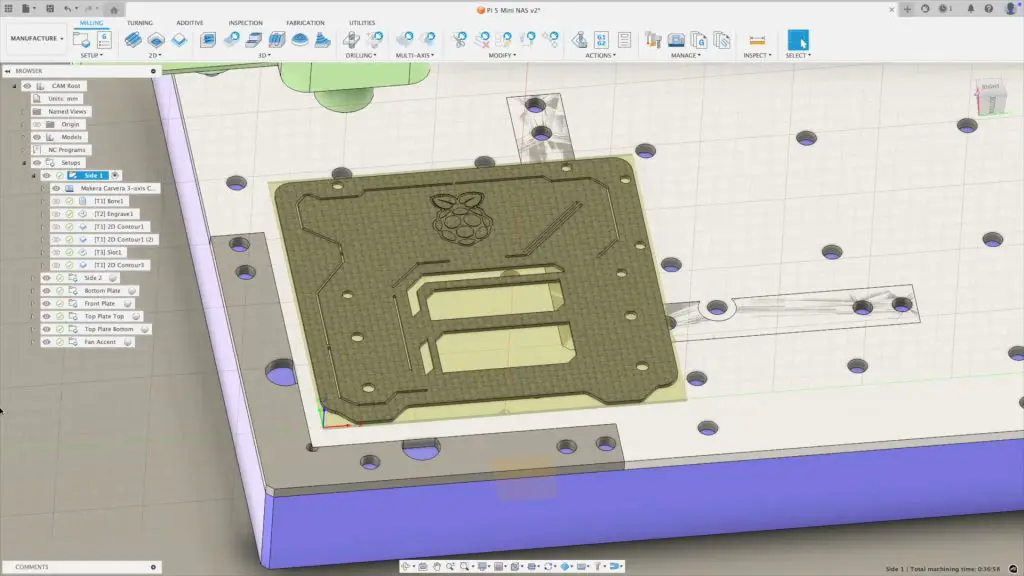Switch to the Turning tab
Viewport: 1024px width, 576px height.
pyautogui.click(x=139, y=22)
